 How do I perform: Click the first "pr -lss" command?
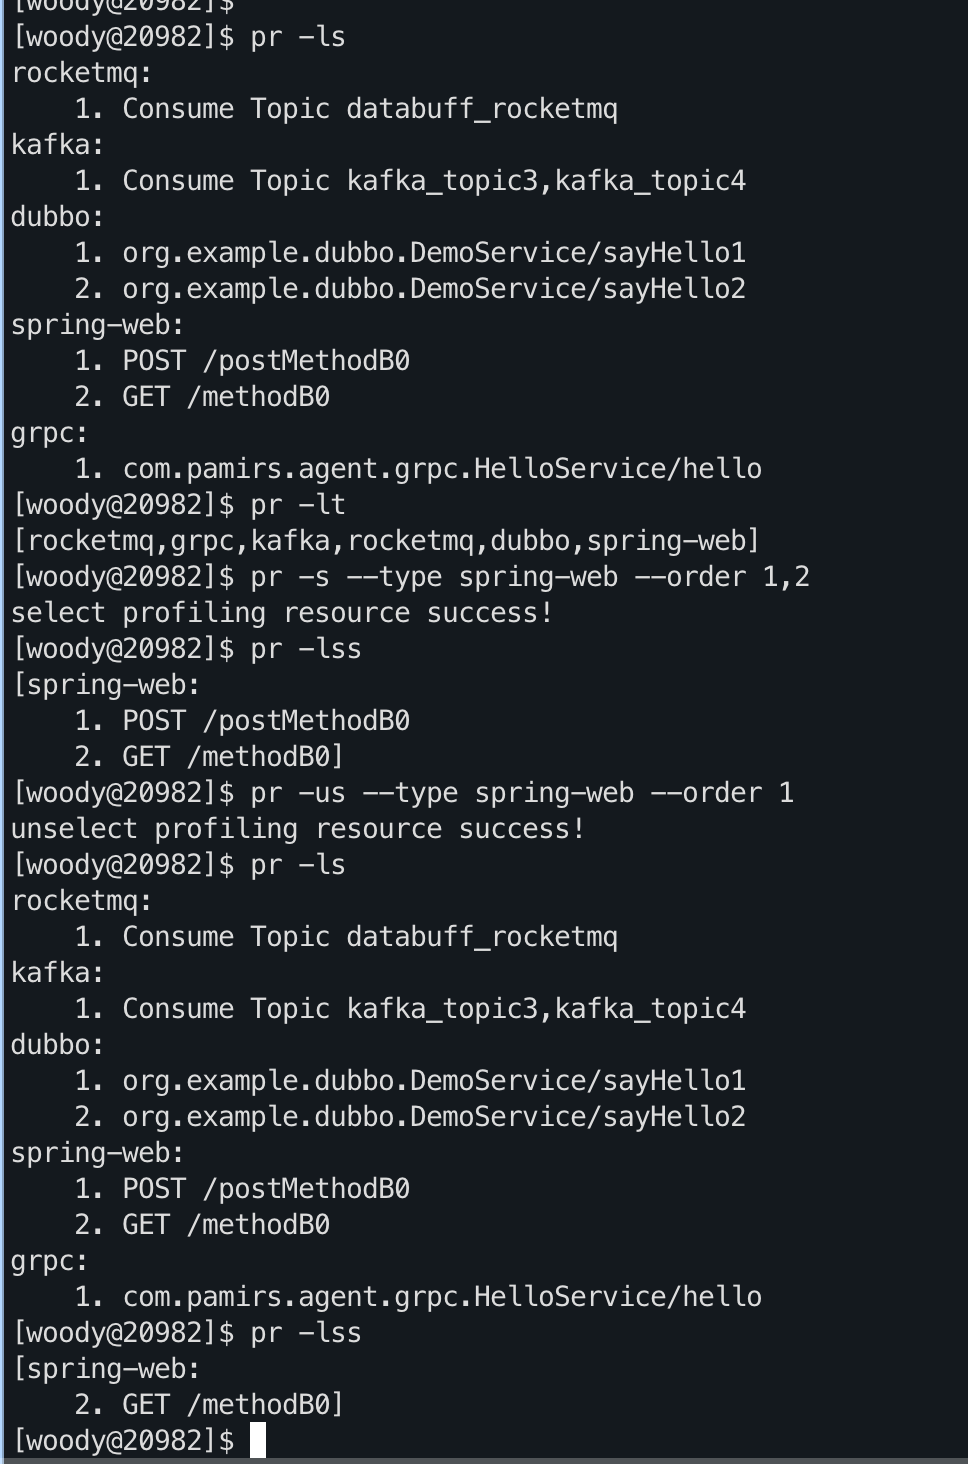coord(306,649)
